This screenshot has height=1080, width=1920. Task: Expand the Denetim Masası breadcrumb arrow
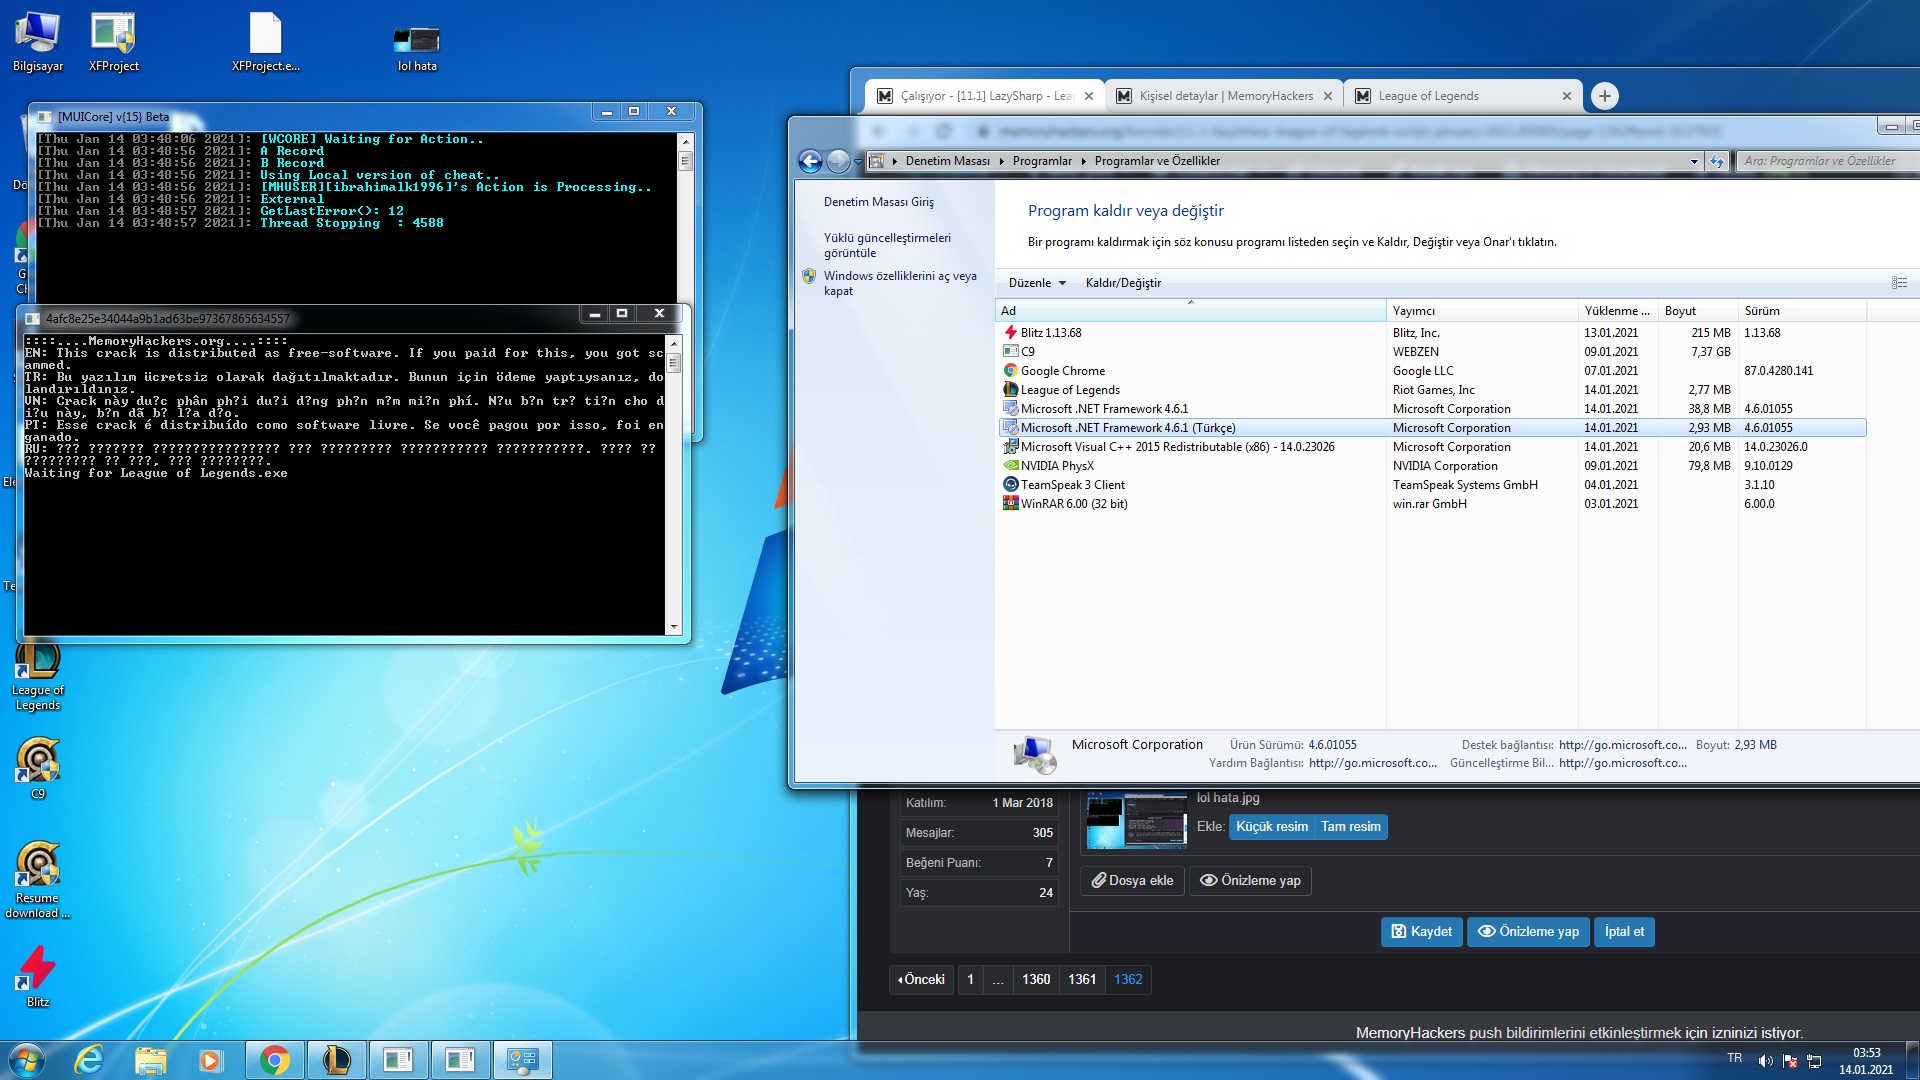[x=1002, y=161]
